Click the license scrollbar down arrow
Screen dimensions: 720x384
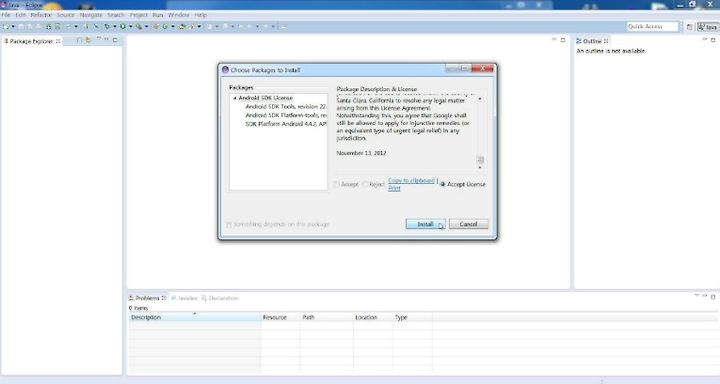[x=480, y=168]
